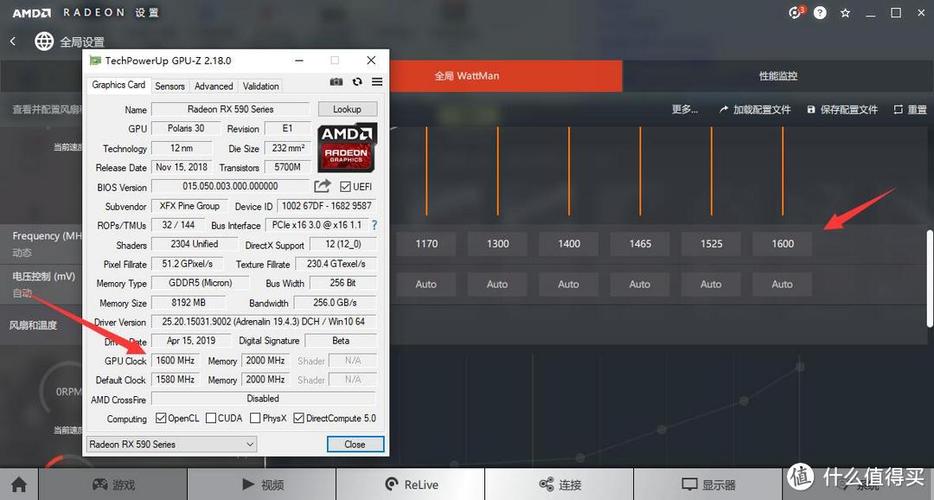This screenshot has width=934, height=500.
Task: Toggle the CUDA checkbox
Action: coord(210,418)
